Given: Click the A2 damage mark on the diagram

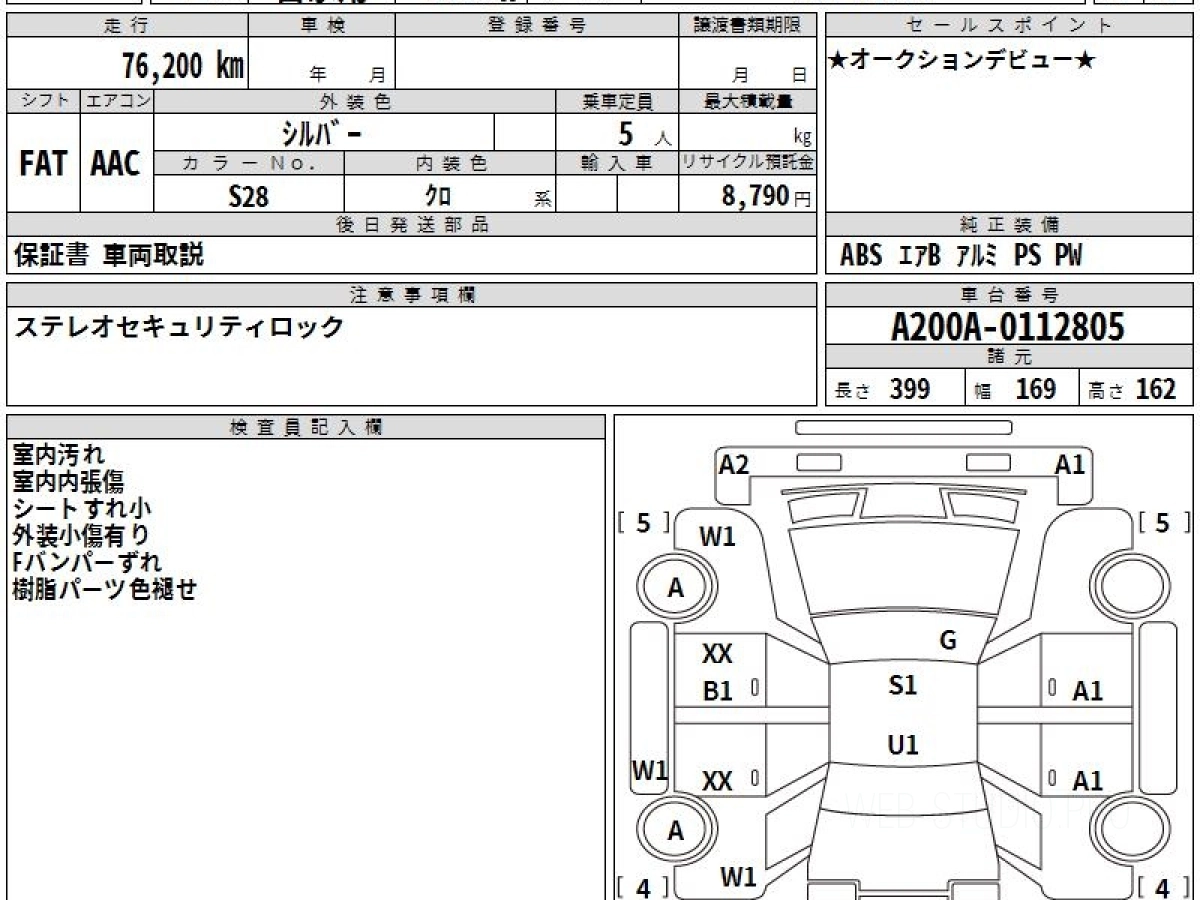Looking at the screenshot, I should coord(734,463).
